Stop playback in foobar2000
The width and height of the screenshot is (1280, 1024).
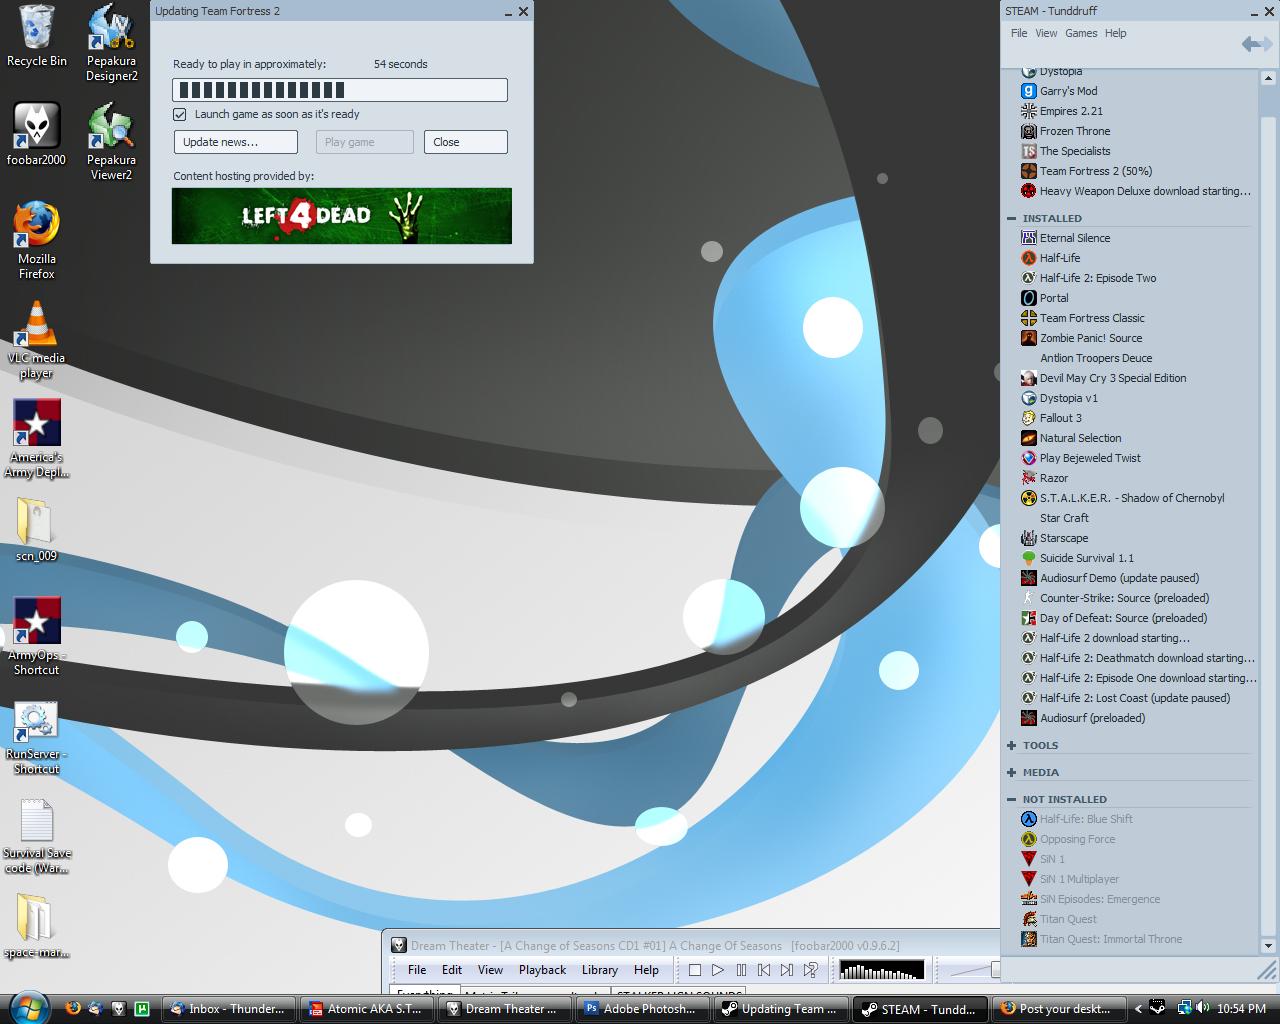click(x=695, y=970)
